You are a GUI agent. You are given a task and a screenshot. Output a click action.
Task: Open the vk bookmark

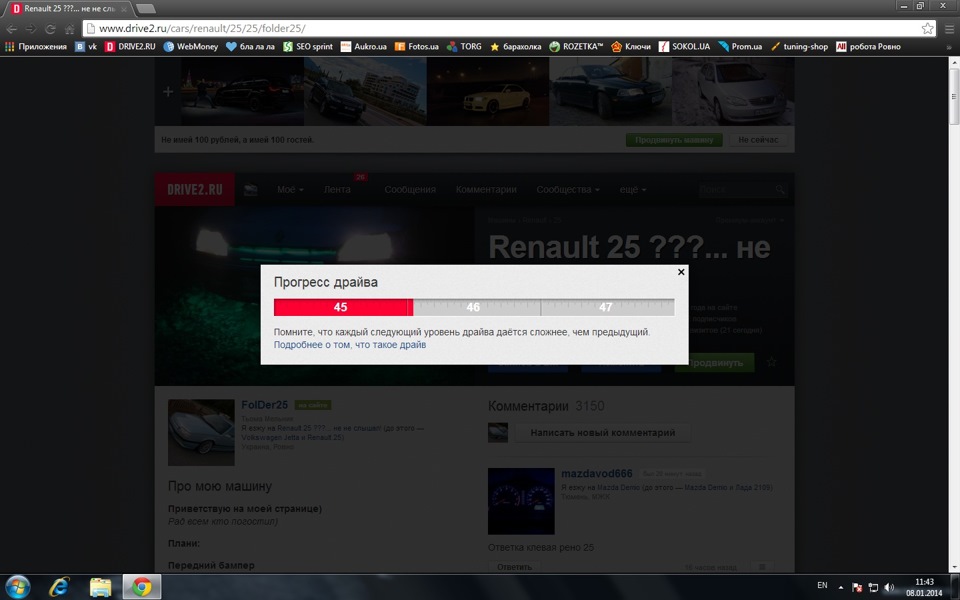86,47
